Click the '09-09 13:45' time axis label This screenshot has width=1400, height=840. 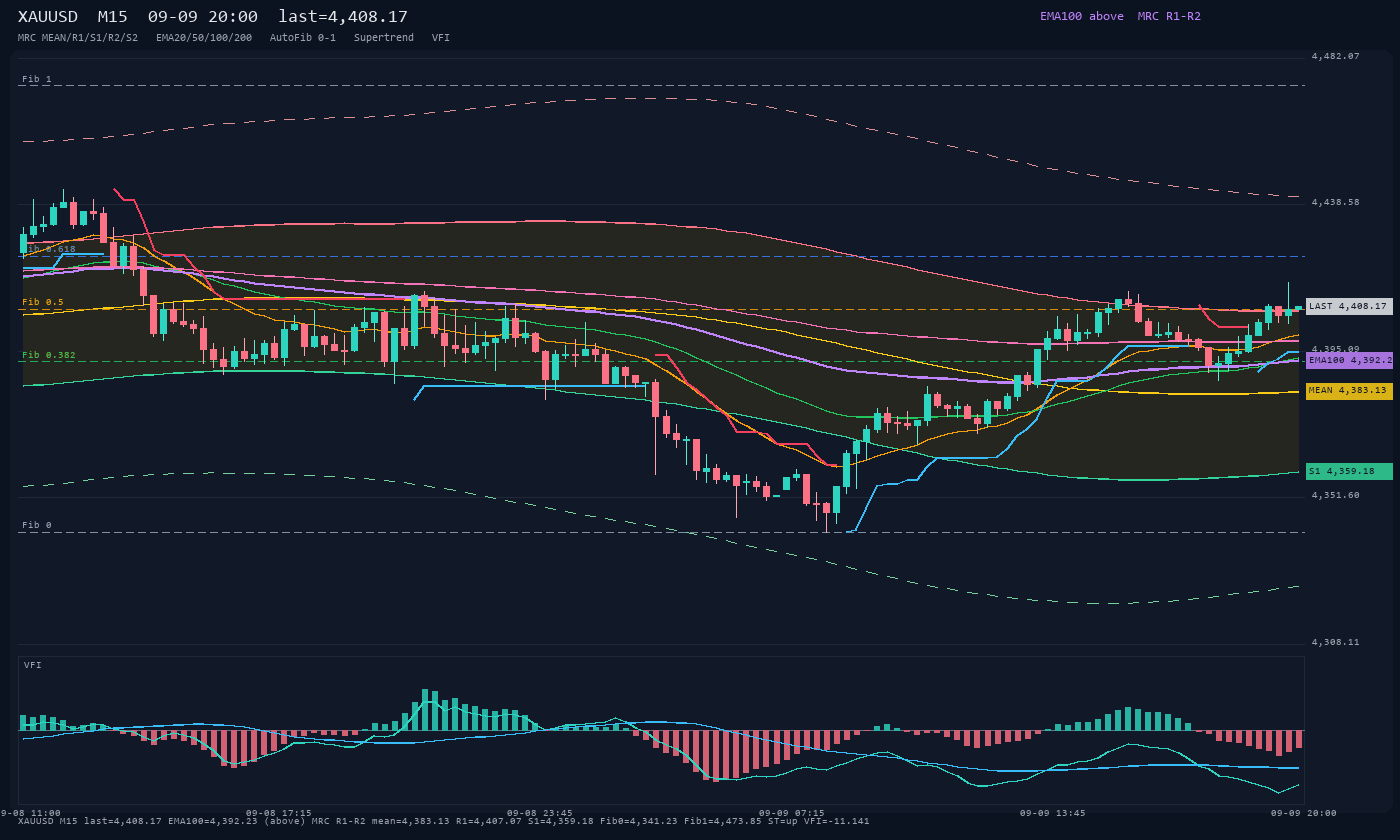click(1053, 813)
